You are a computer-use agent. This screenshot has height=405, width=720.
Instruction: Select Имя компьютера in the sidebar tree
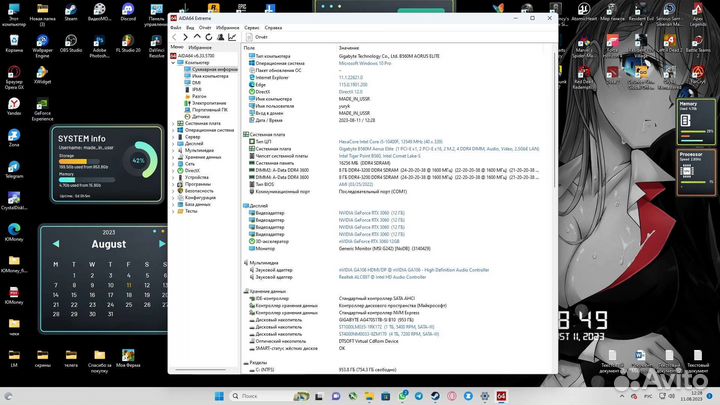click(206, 76)
